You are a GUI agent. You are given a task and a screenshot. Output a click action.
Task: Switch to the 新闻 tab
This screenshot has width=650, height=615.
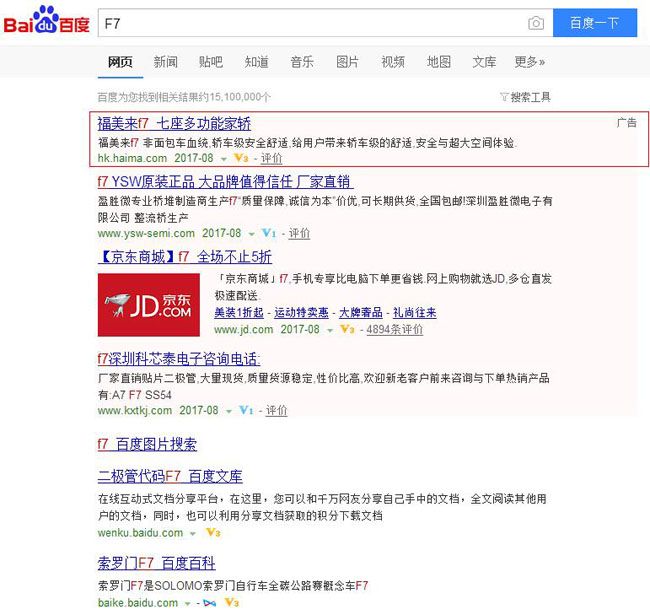(165, 62)
